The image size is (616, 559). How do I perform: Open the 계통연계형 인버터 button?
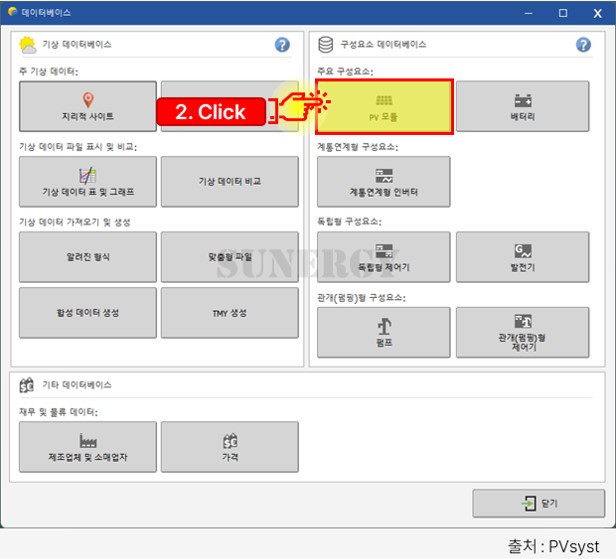(383, 181)
